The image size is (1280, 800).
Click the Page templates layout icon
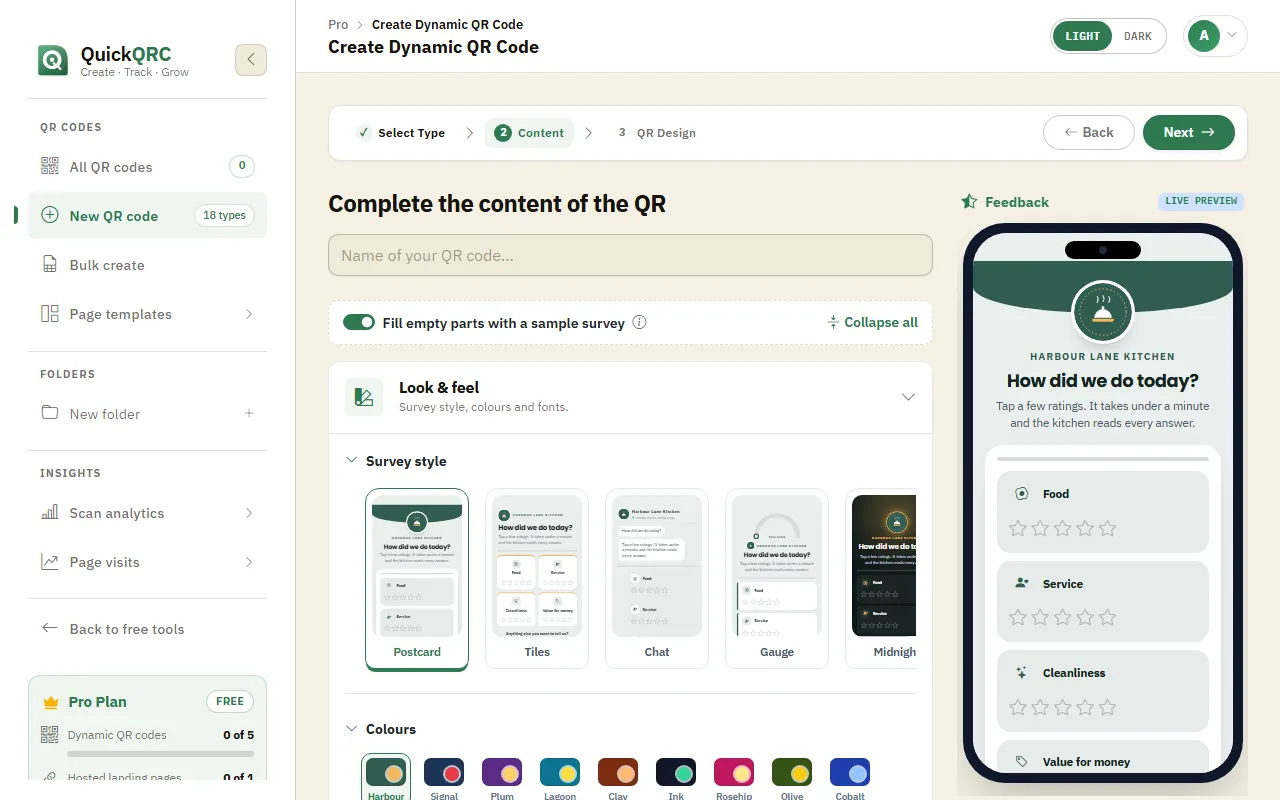point(50,314)
